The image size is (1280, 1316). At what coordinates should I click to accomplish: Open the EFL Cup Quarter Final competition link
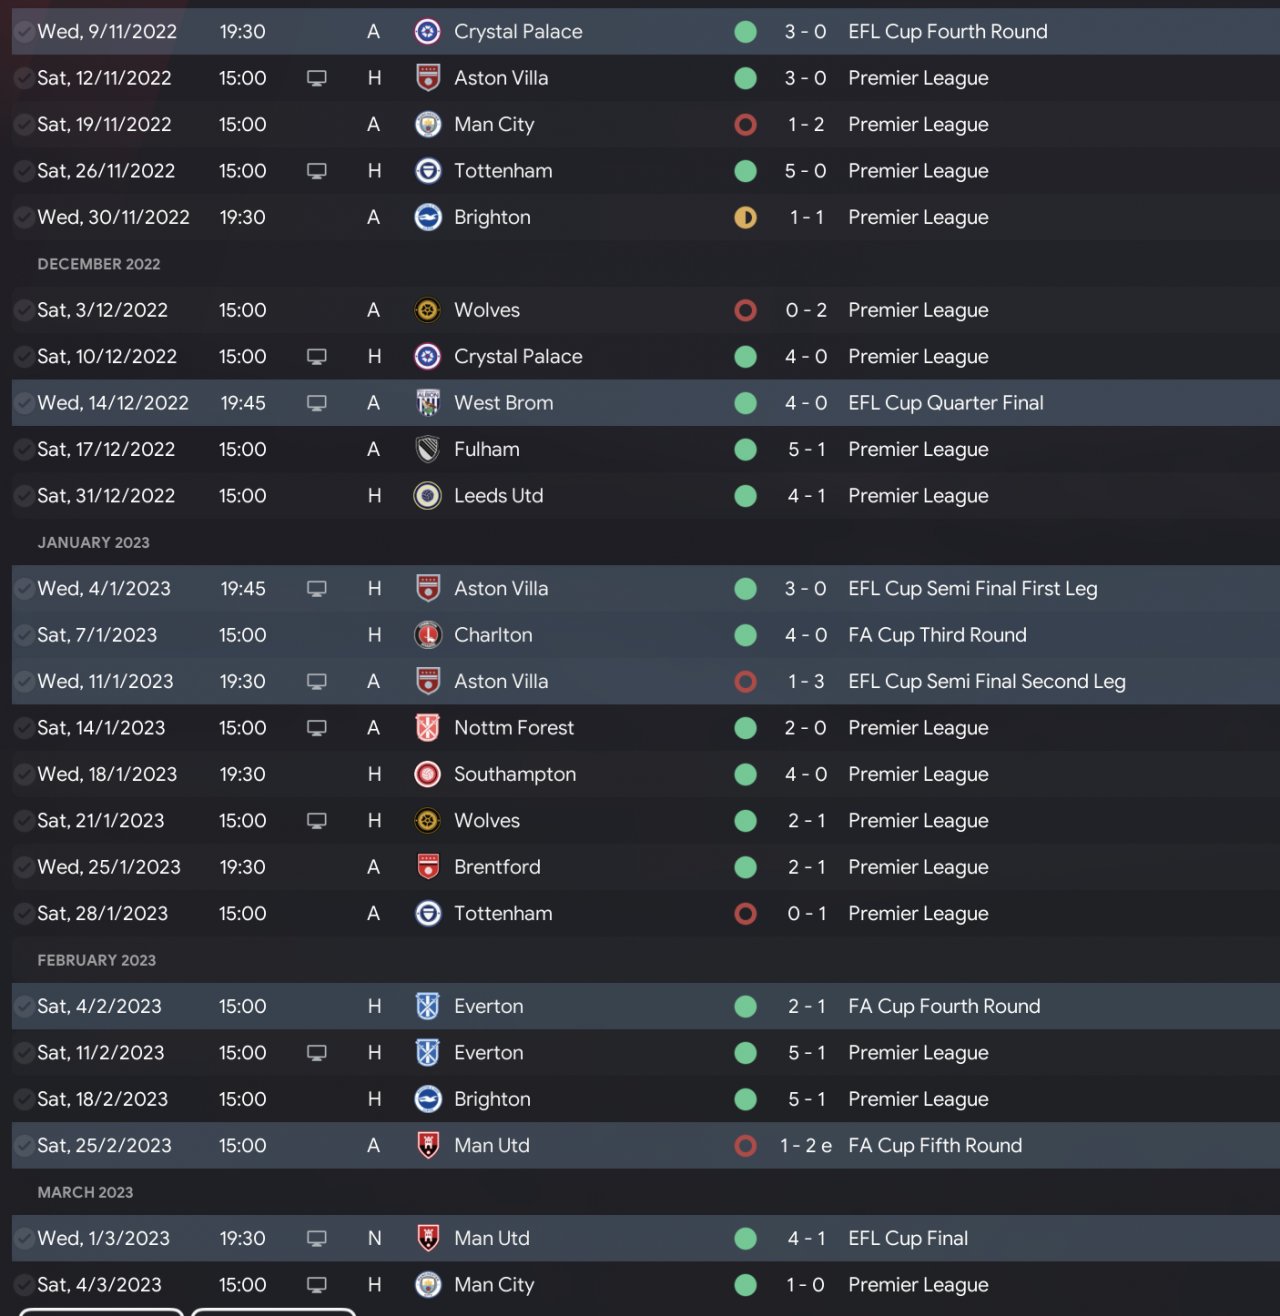(x=945, y=403)
